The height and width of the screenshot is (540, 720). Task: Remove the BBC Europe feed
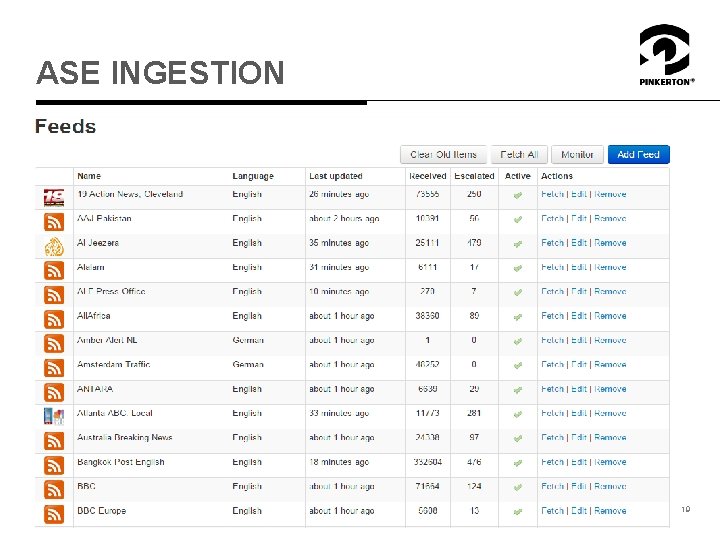coord(610,511)
